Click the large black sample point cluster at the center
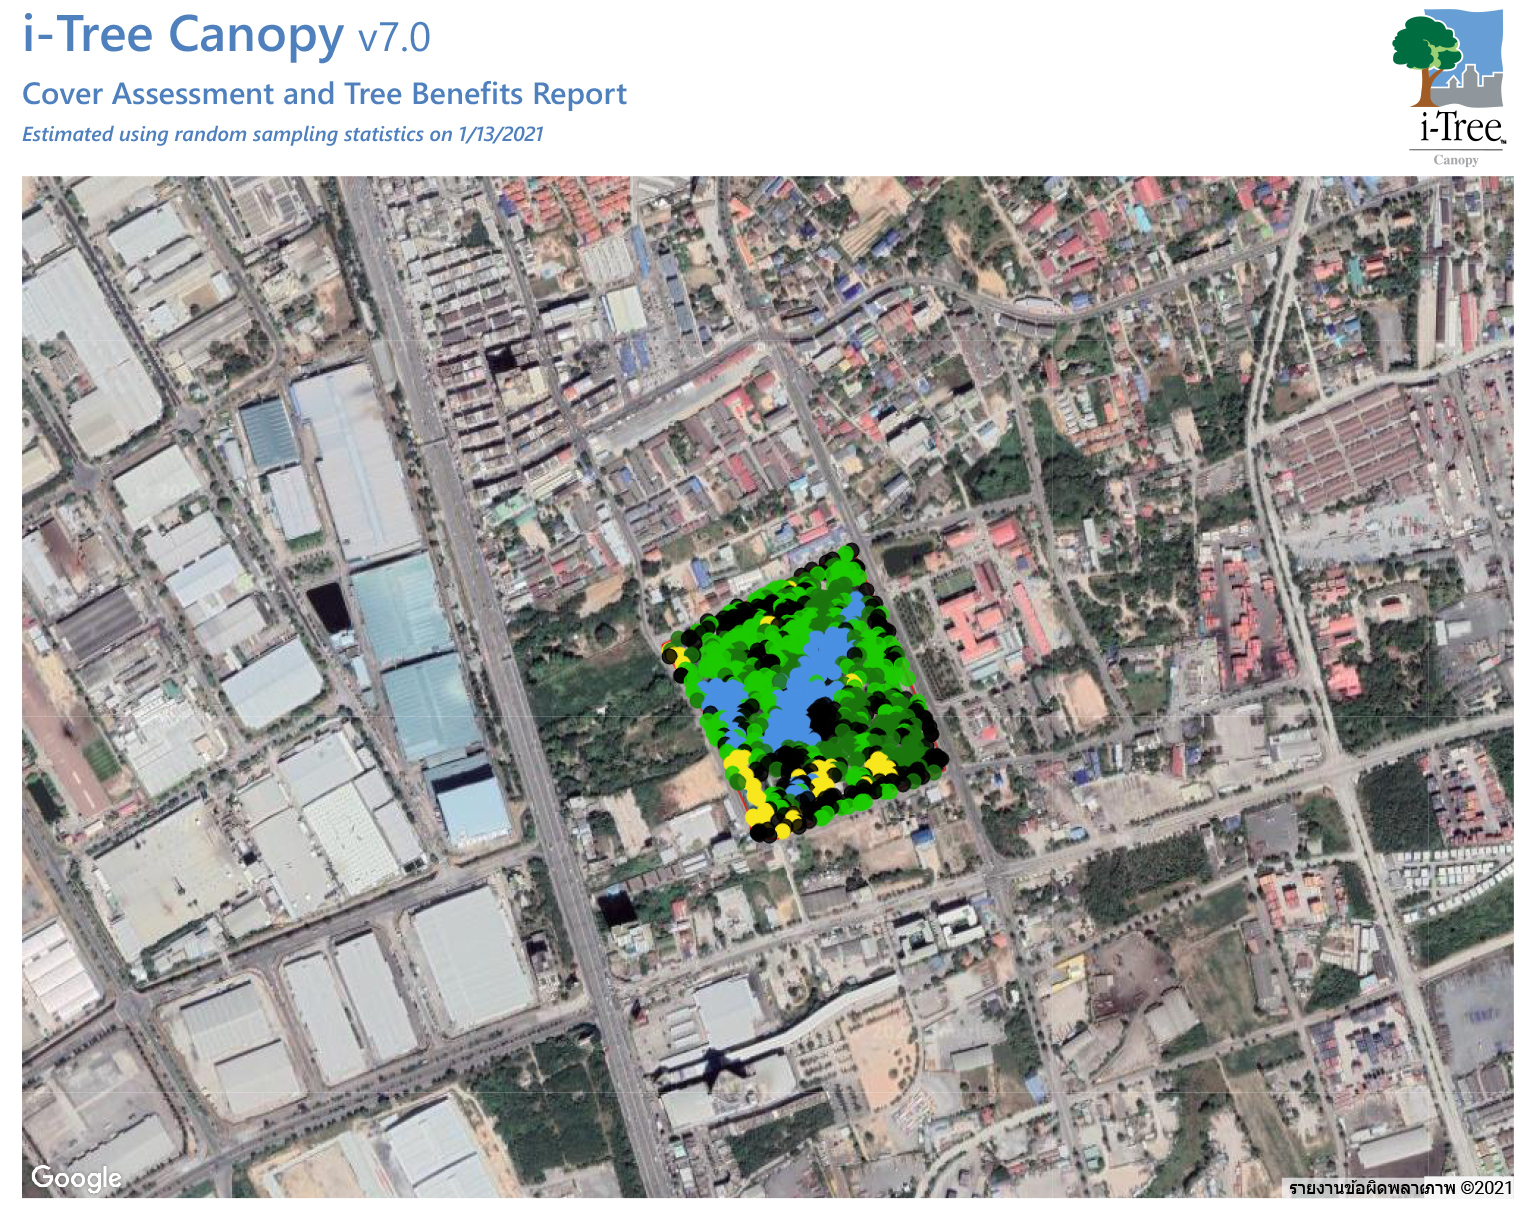Image resolution: width=1529 pixels, height=1217 pixels. point(823,716)
